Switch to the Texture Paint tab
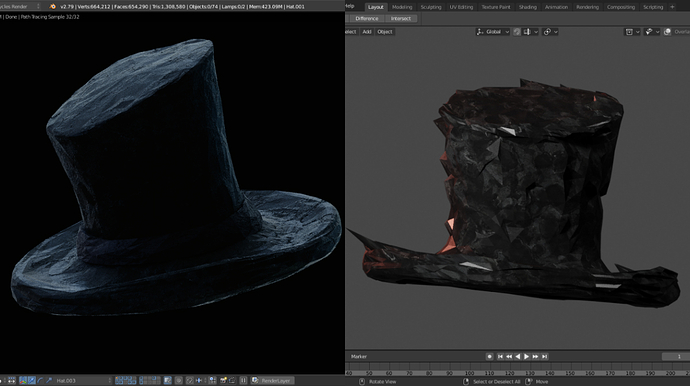Viewport: 690px width, 386px height. point(495,7)
